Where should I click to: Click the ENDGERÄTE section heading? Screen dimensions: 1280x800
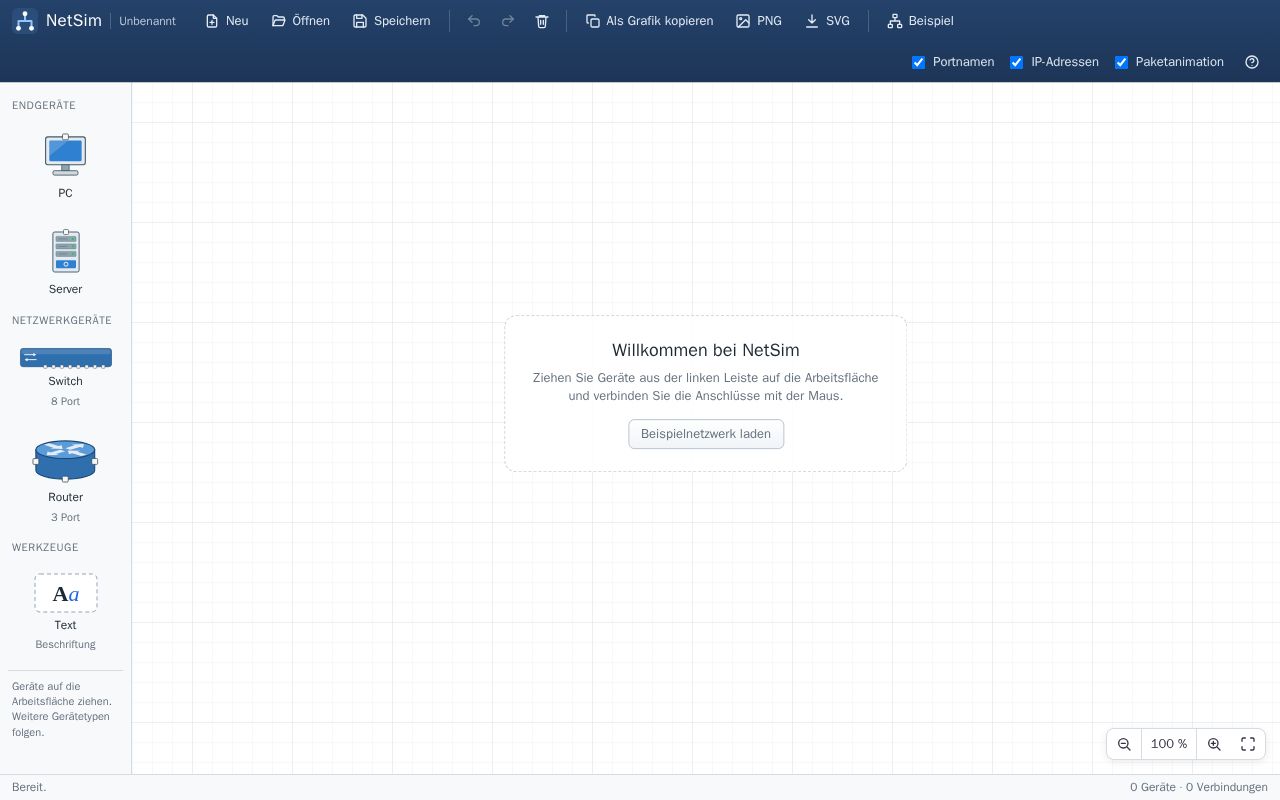click(x=44, y=105)
